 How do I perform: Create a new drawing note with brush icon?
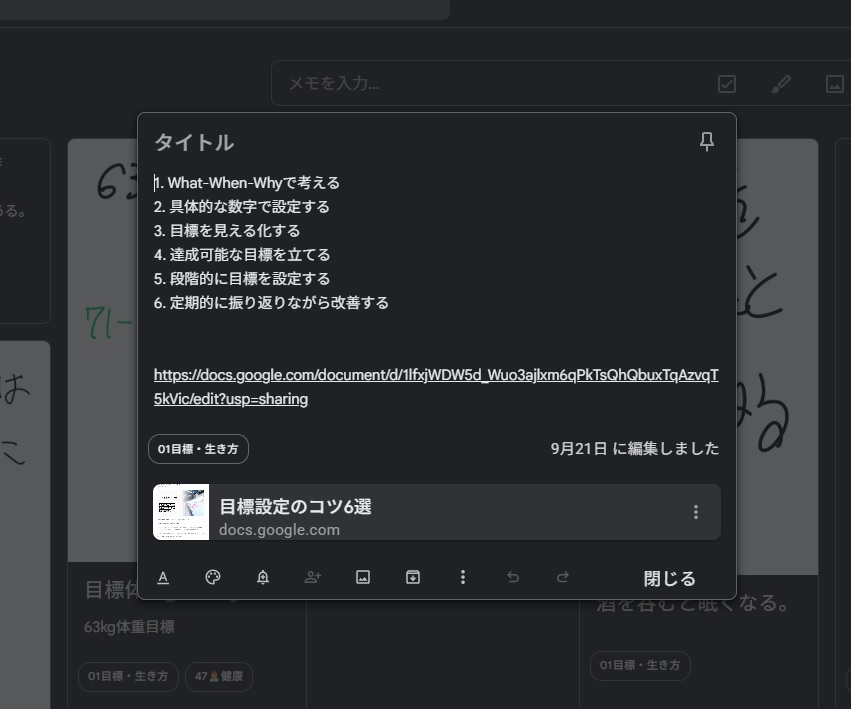[x=781, y=84]
